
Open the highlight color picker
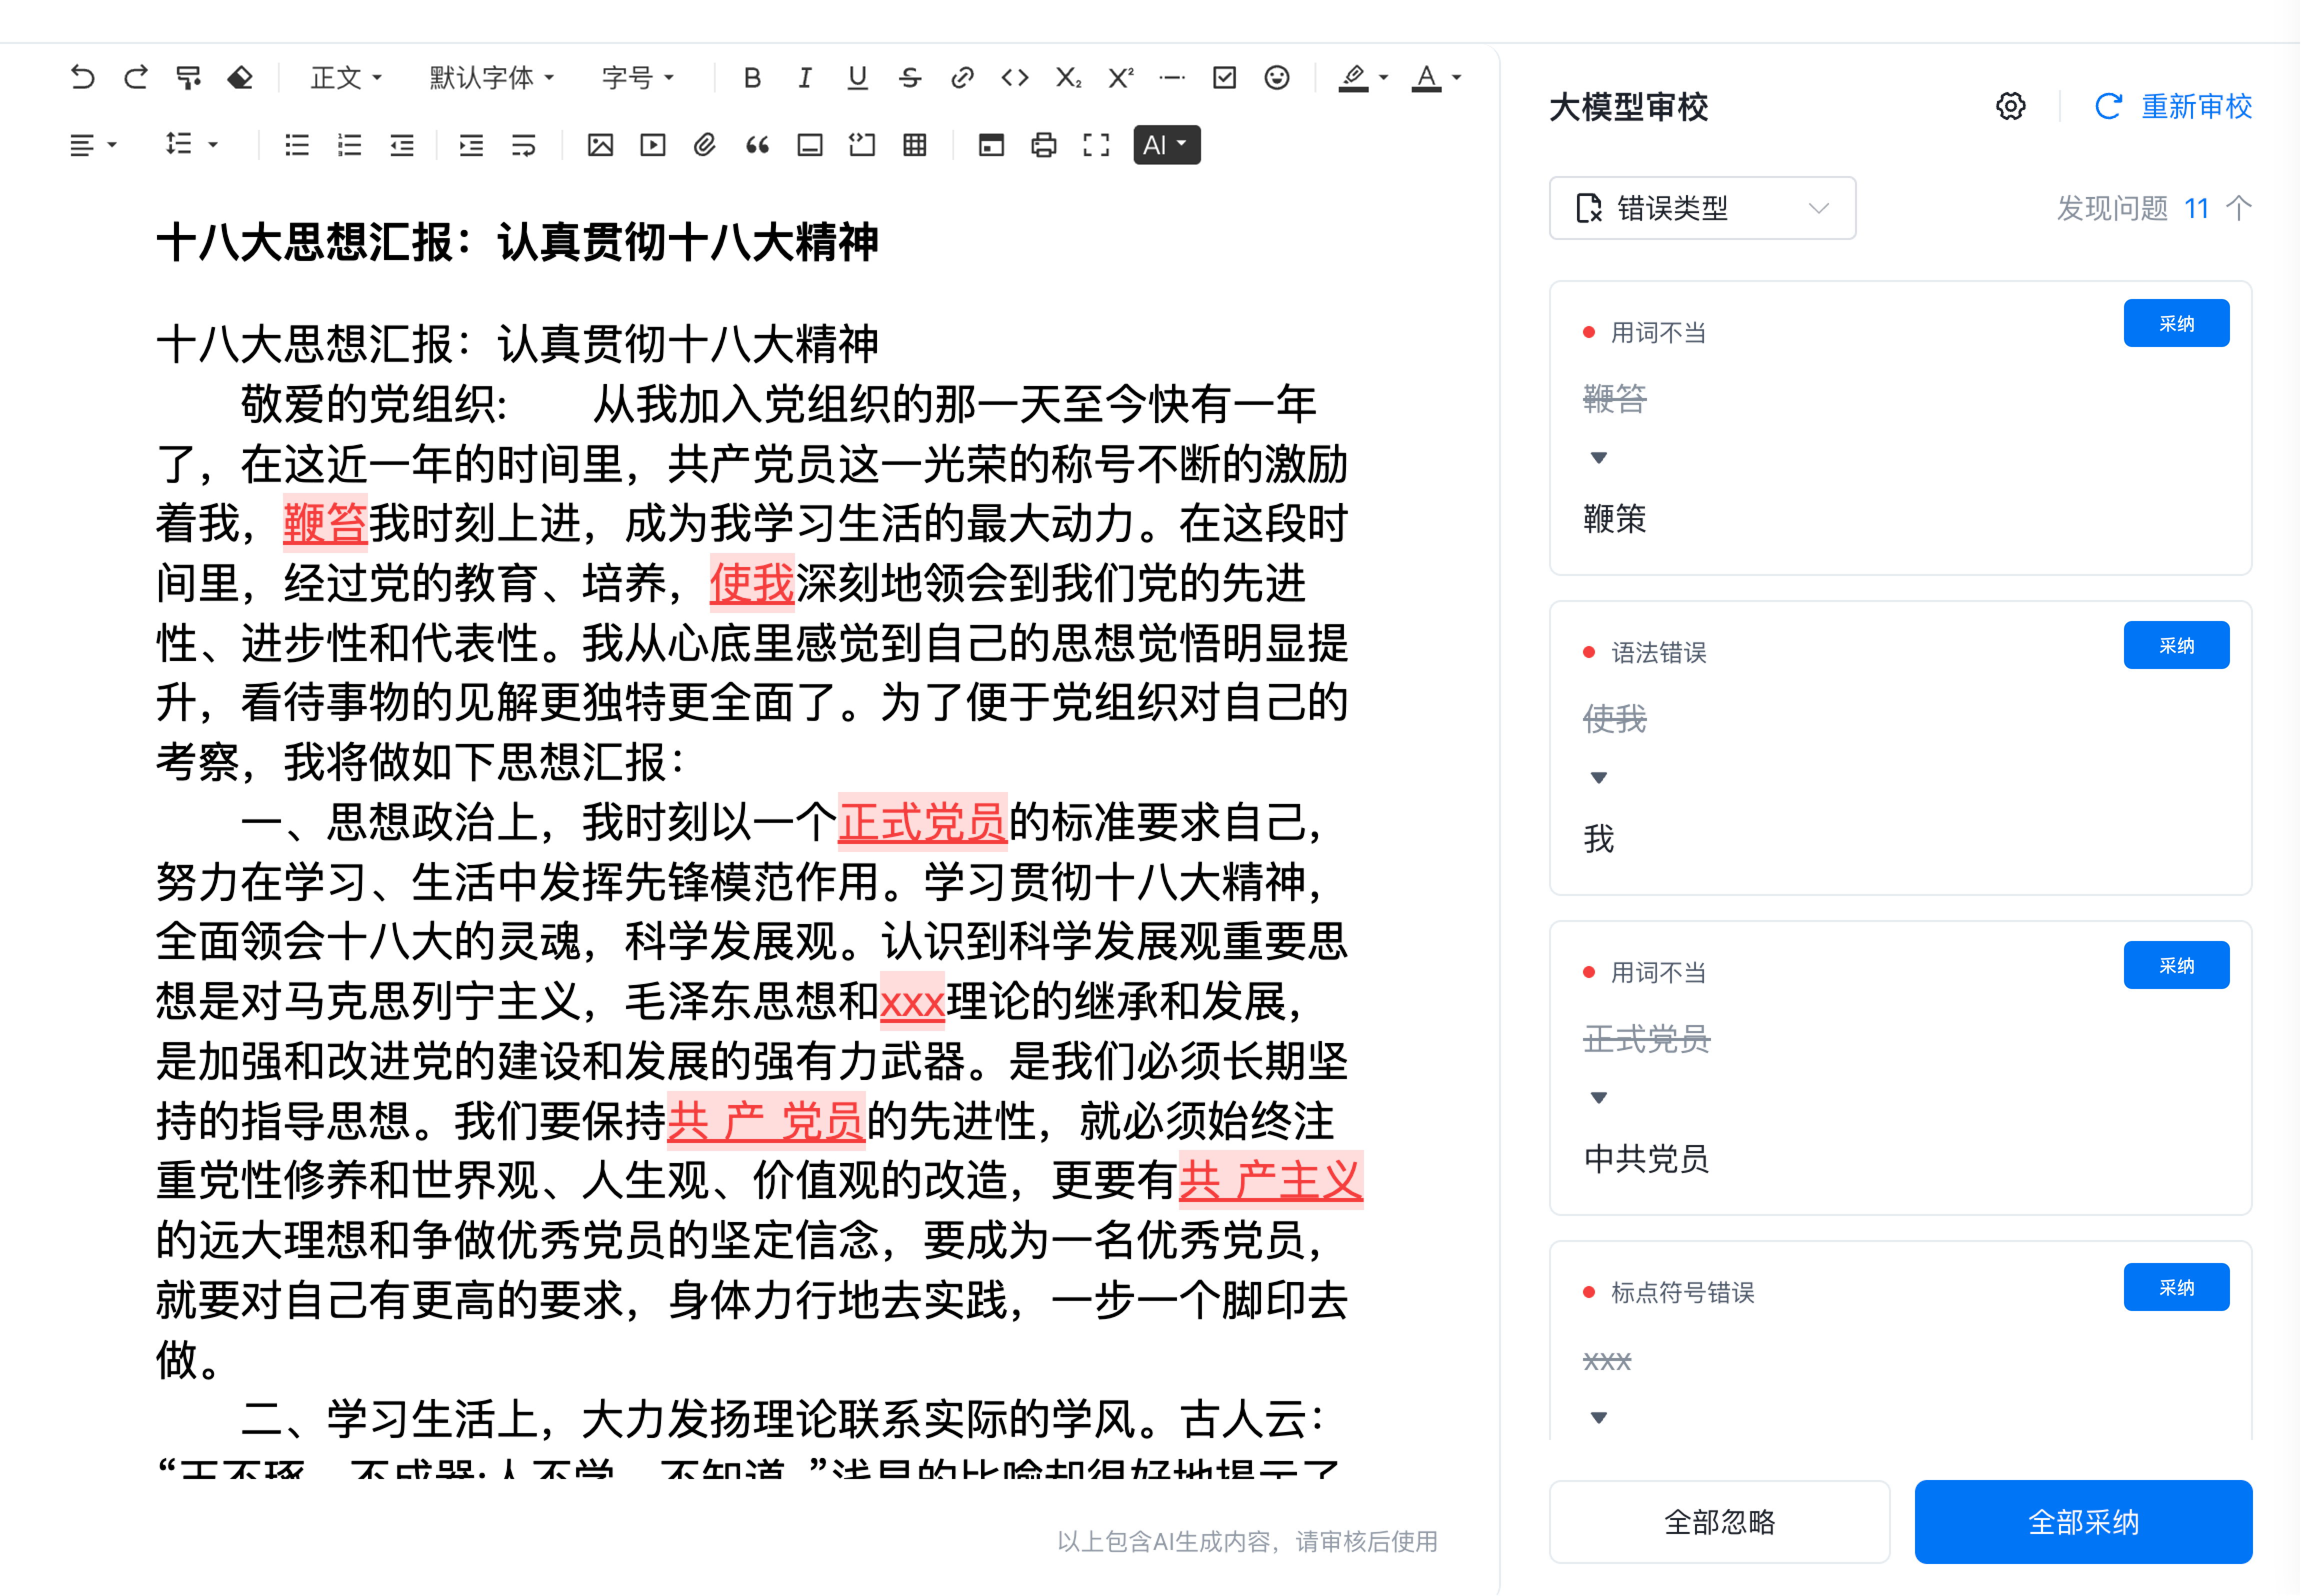(x=1363, y=77)
